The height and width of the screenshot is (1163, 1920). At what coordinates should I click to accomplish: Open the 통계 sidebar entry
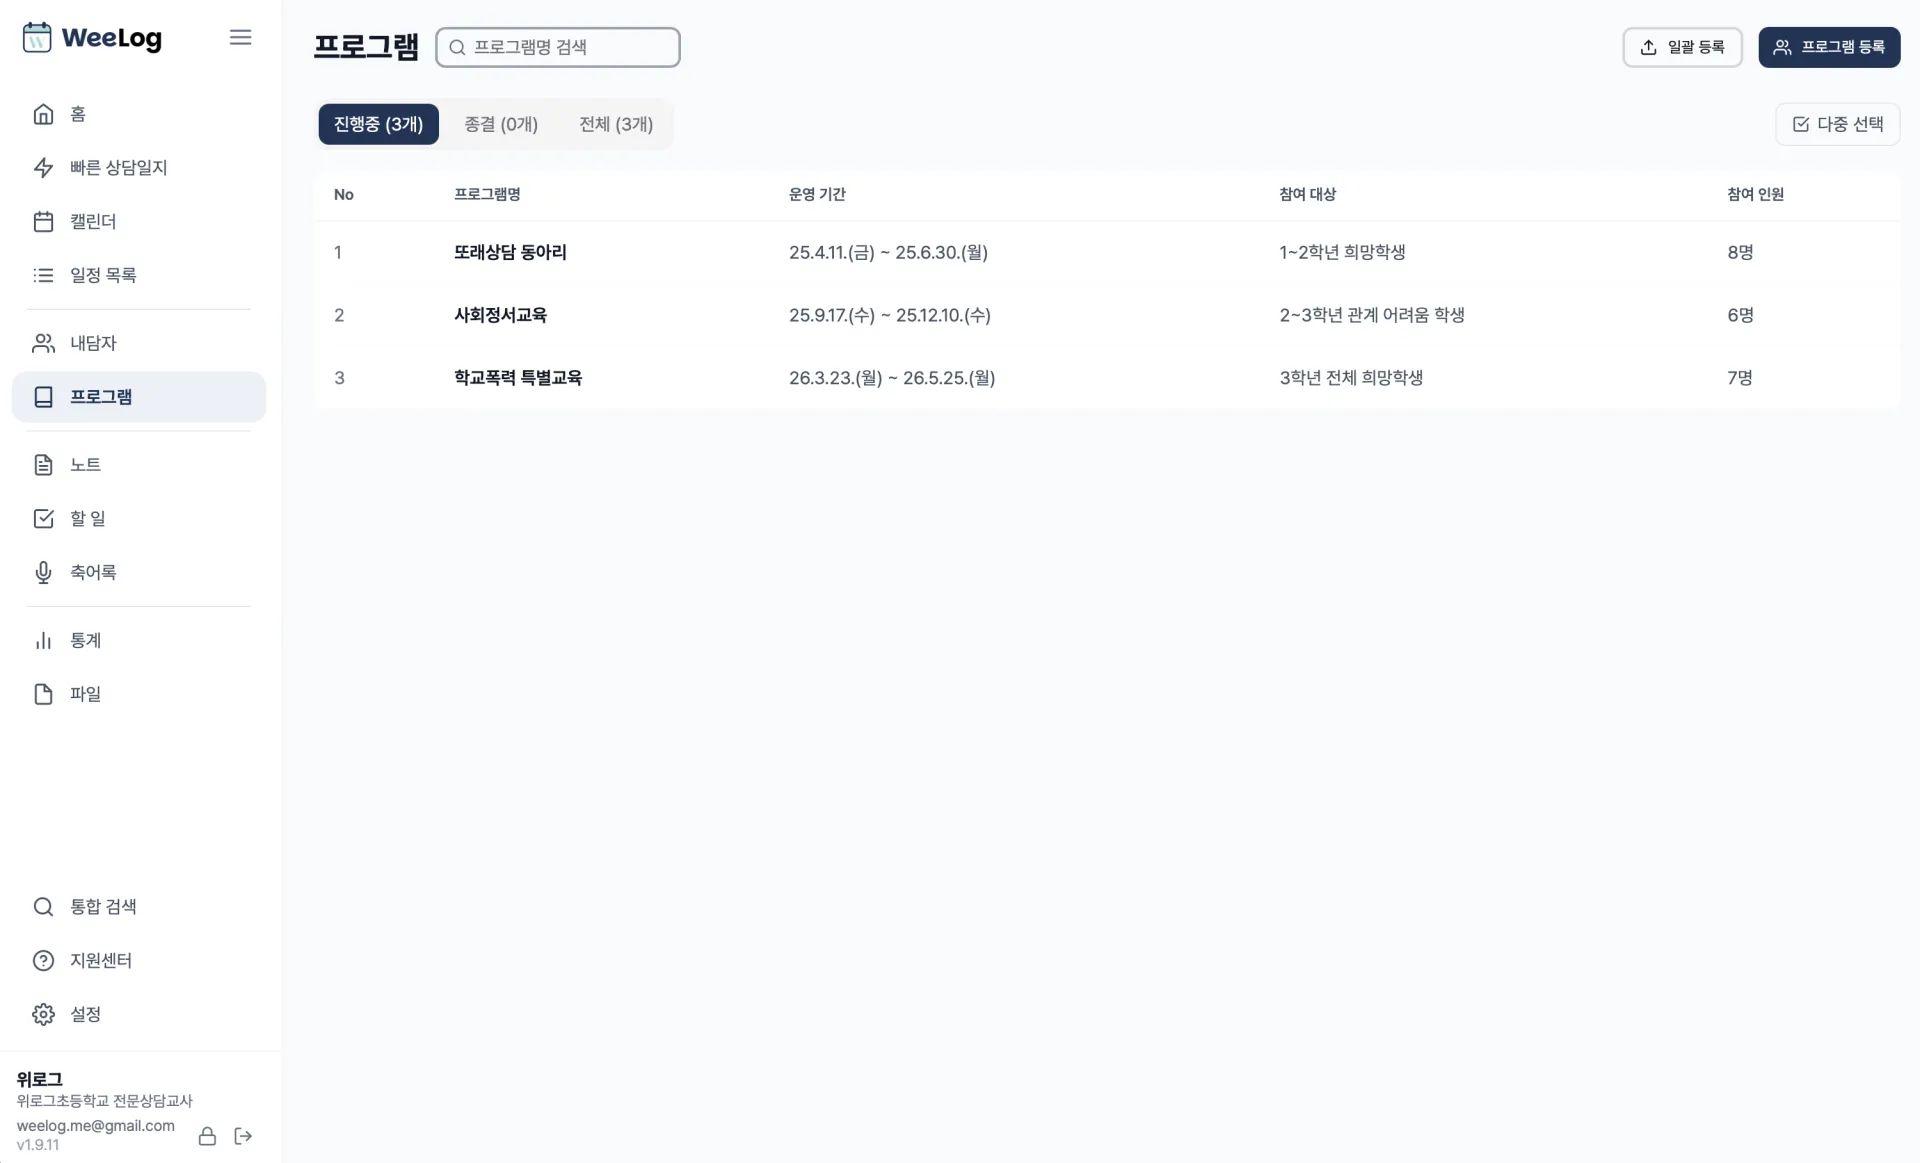click(x=139, y=640)
